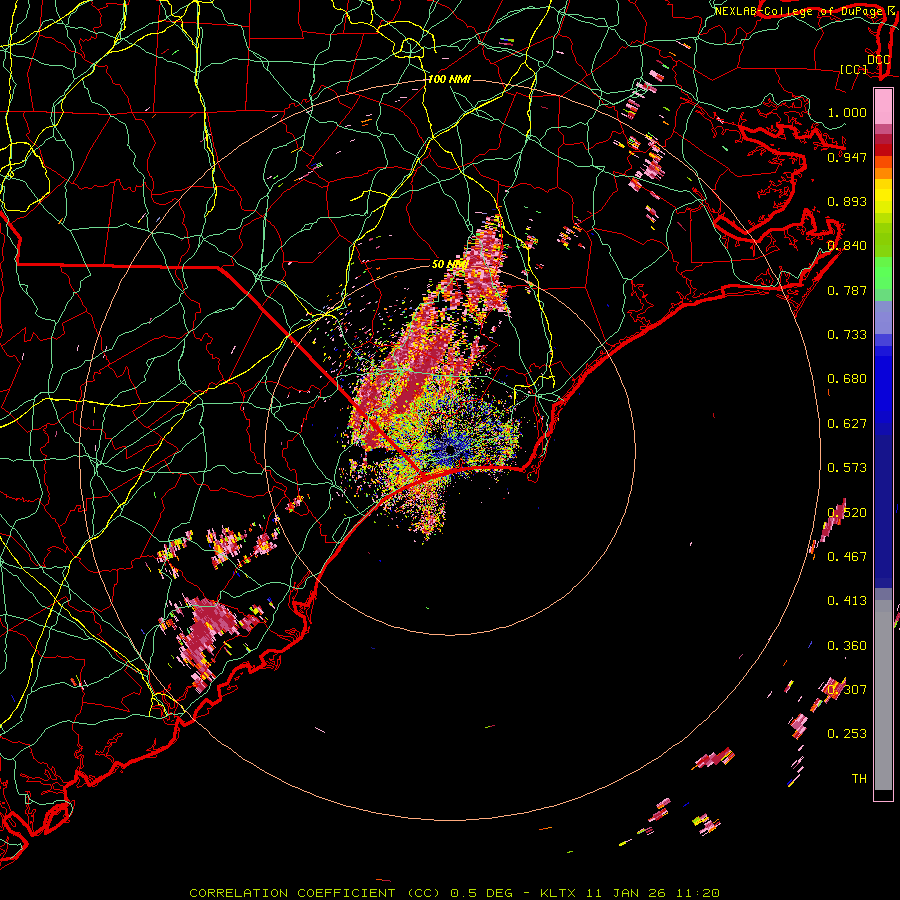
Task: Click the 0.680 color scale label
Action: [x=847, y=379]
